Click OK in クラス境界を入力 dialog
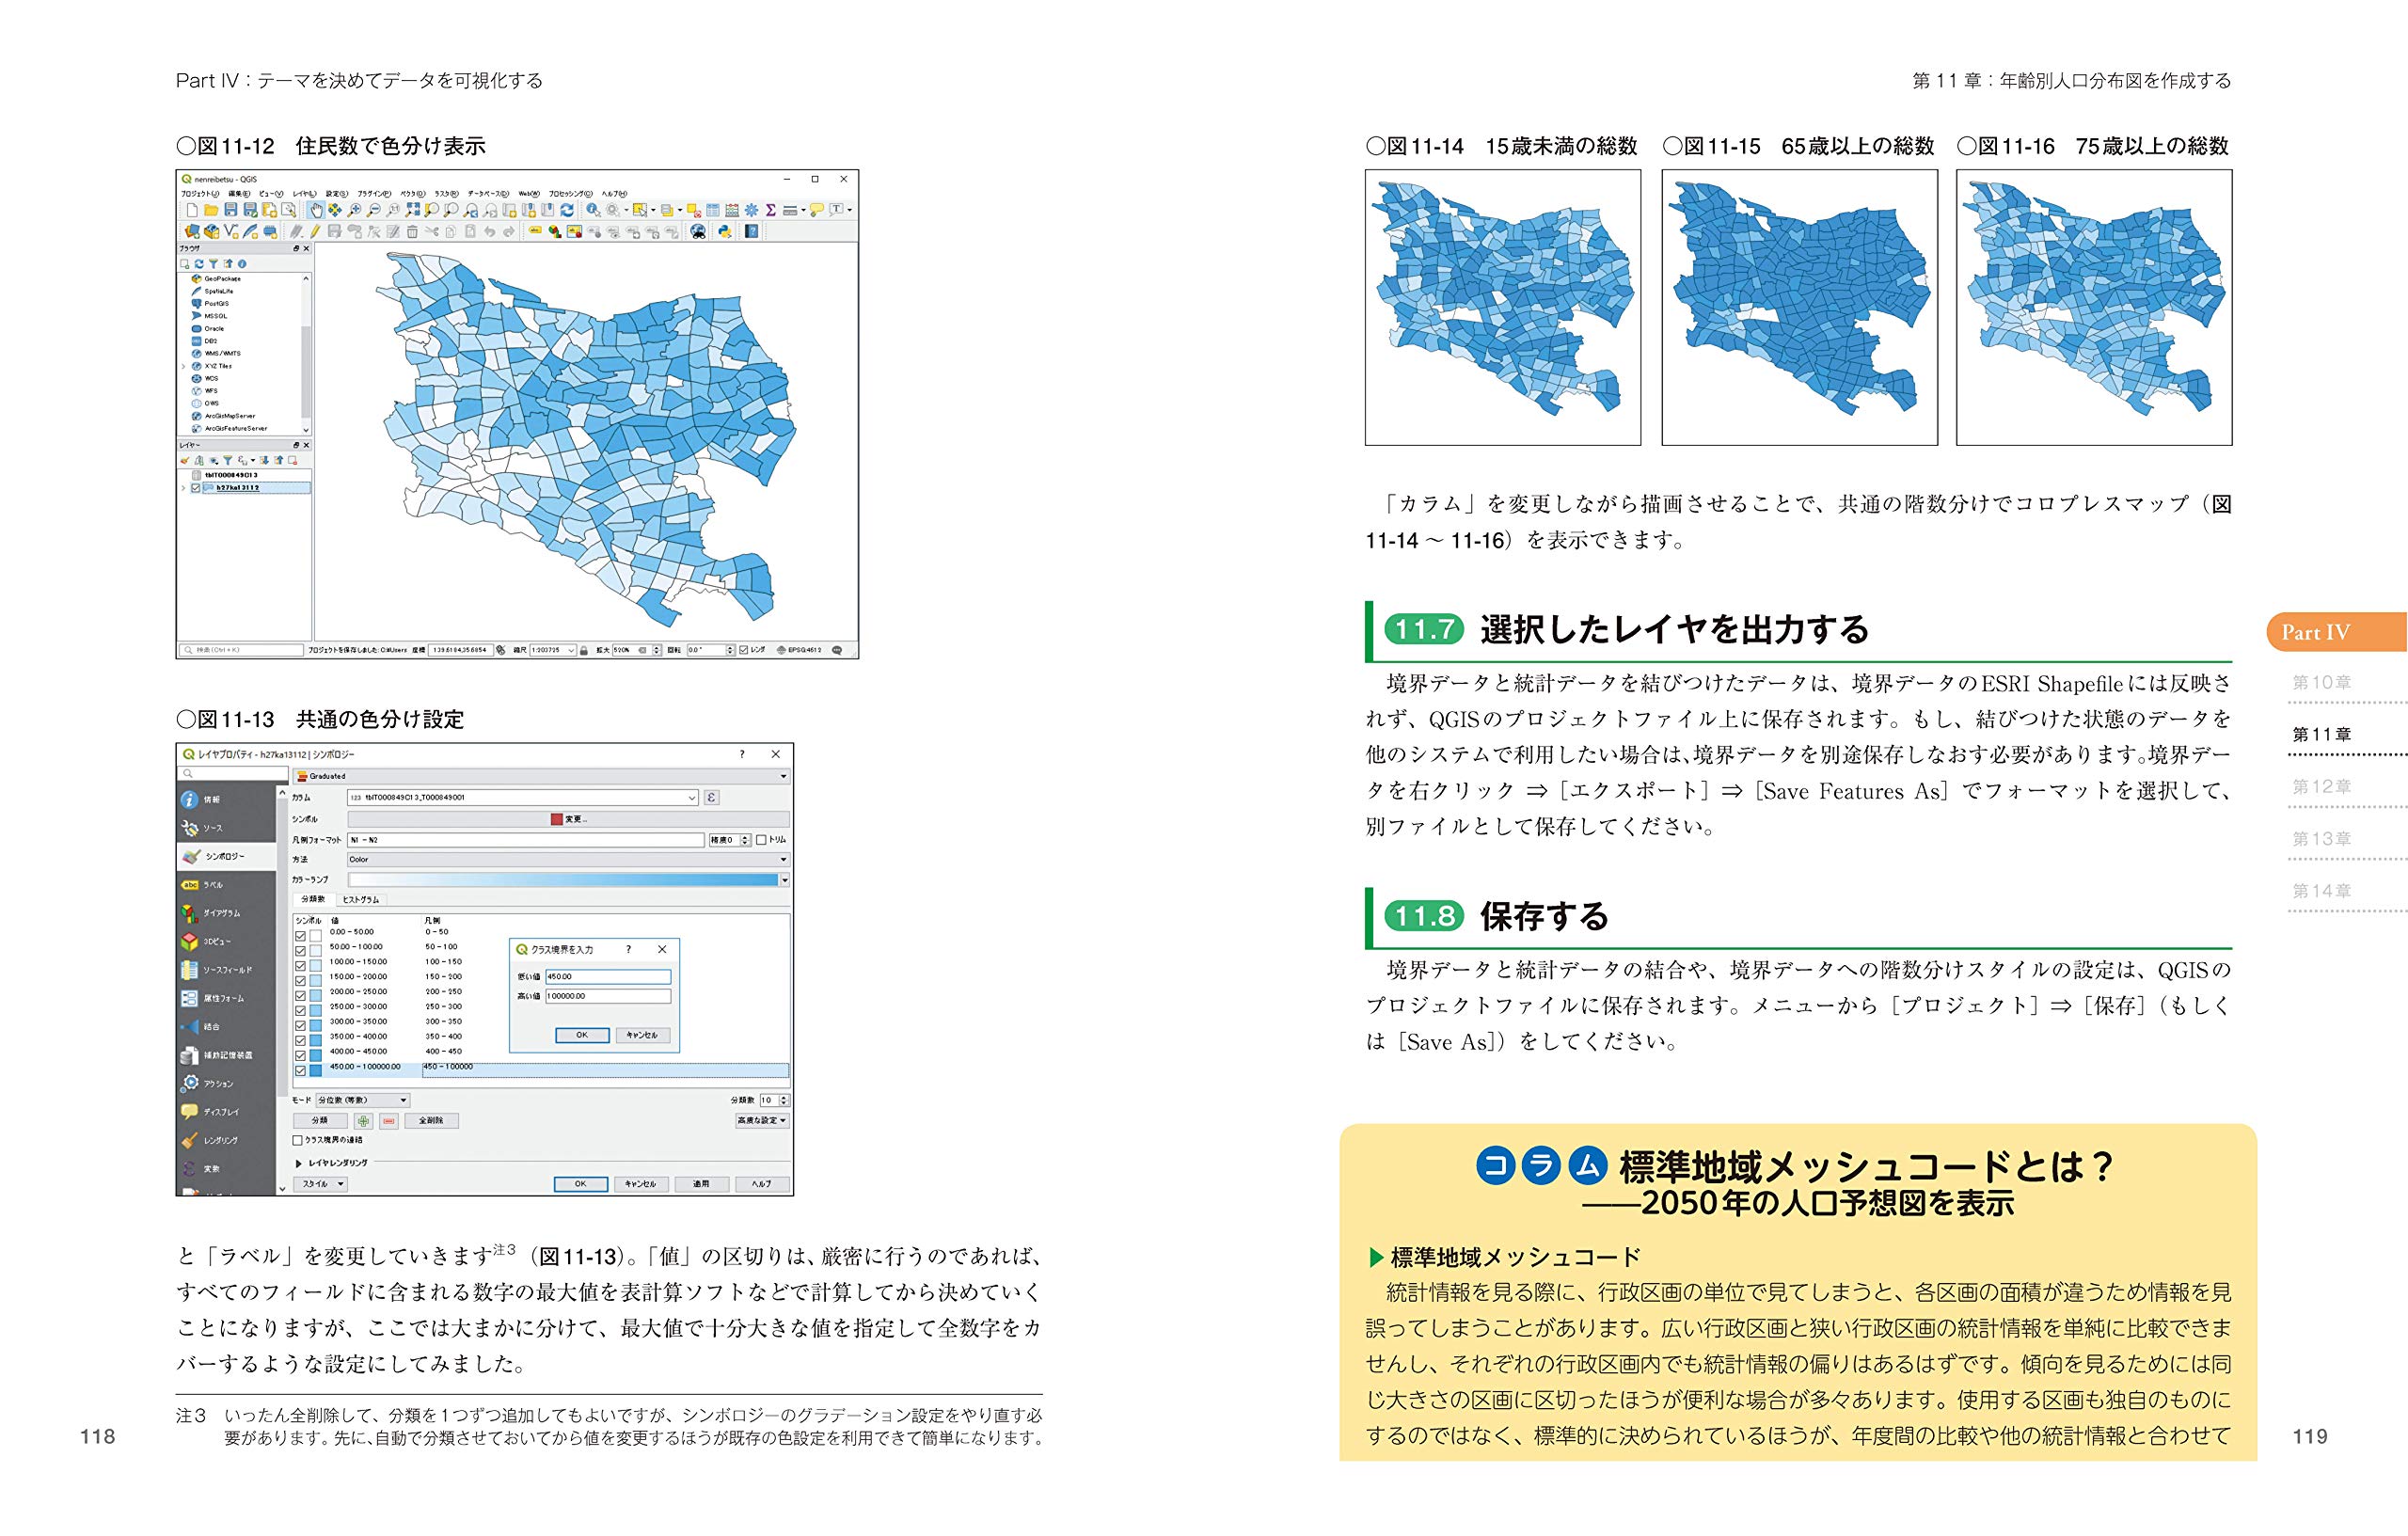This screenshot has width=2408, height=1536. tap(582, 1035)
